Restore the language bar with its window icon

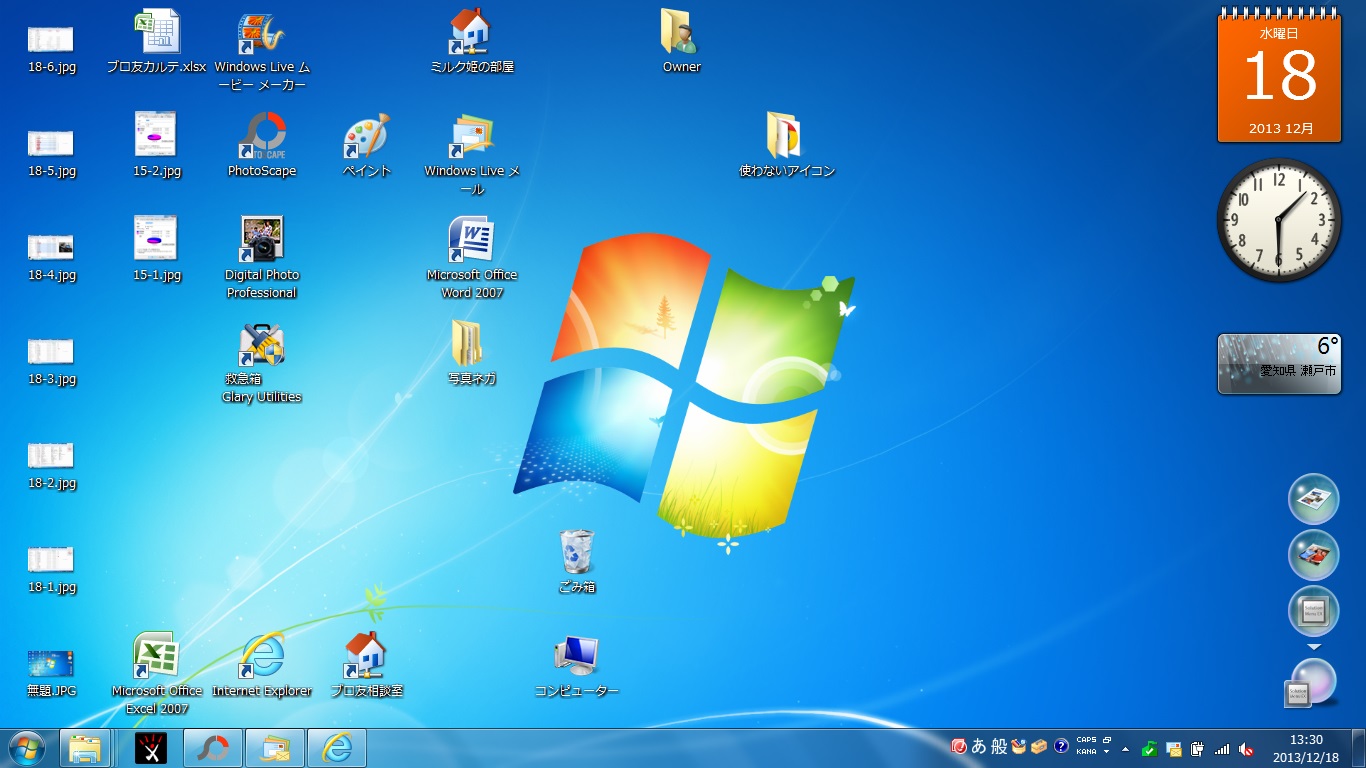(x=1107, y=741)
